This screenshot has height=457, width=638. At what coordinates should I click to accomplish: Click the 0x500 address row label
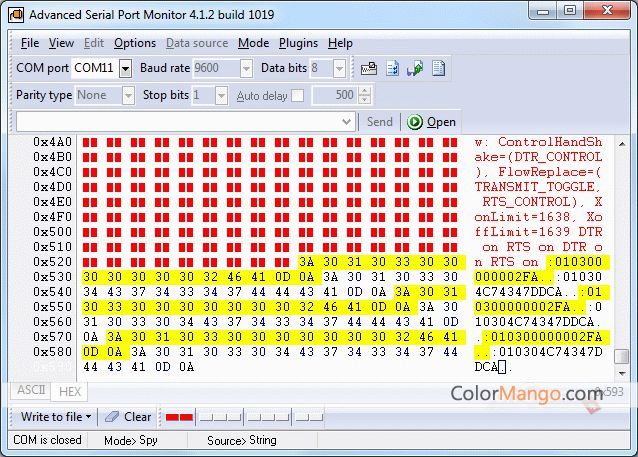pos(52,232)
